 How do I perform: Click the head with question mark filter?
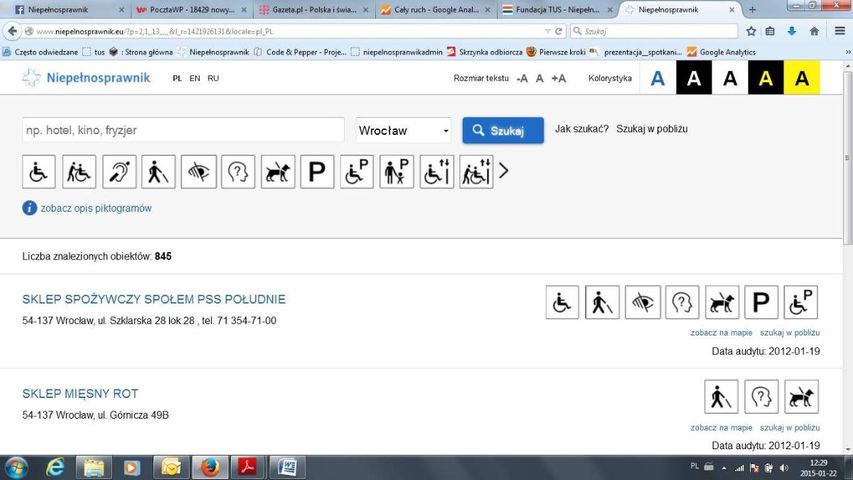click(x=238, y=172)
